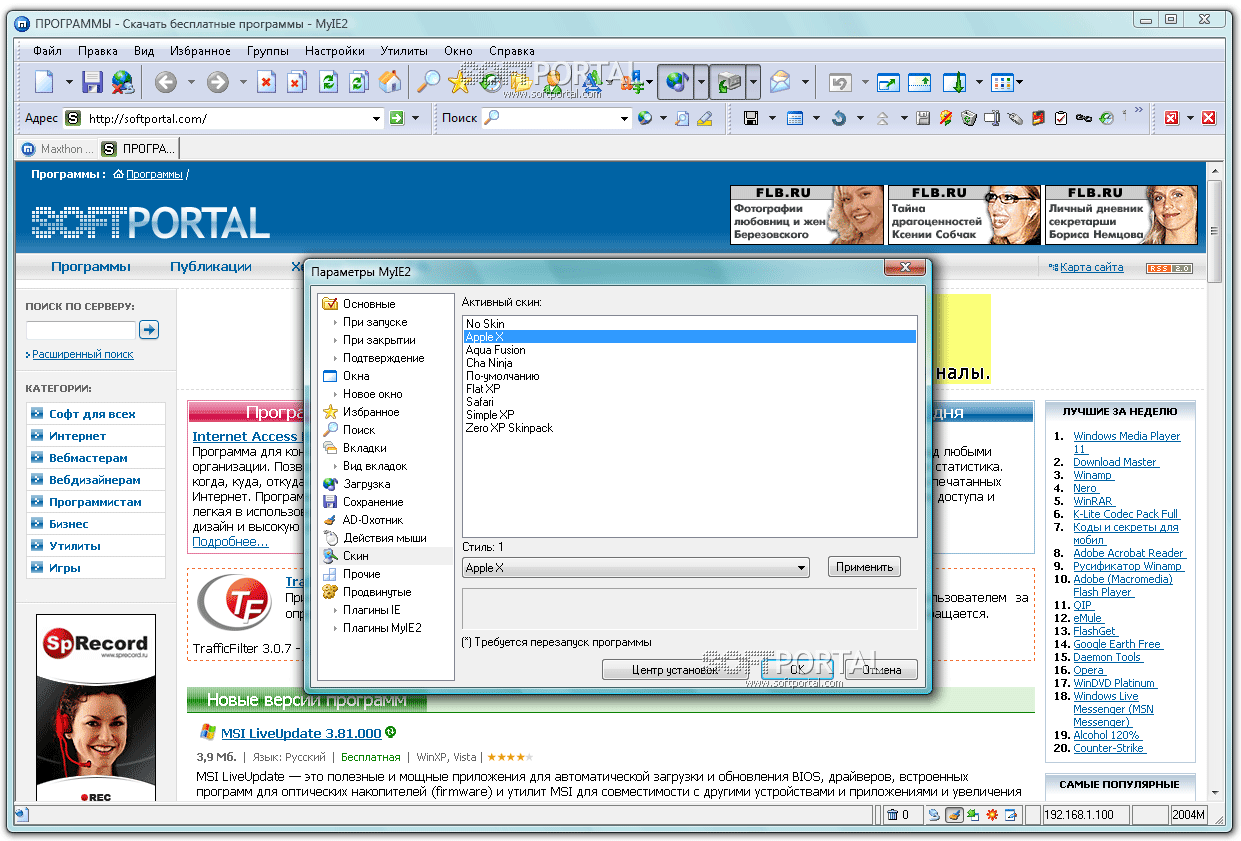Click the tile windows grid icon
This screenshot has height=841, width=1241.
click(1002, 82)
